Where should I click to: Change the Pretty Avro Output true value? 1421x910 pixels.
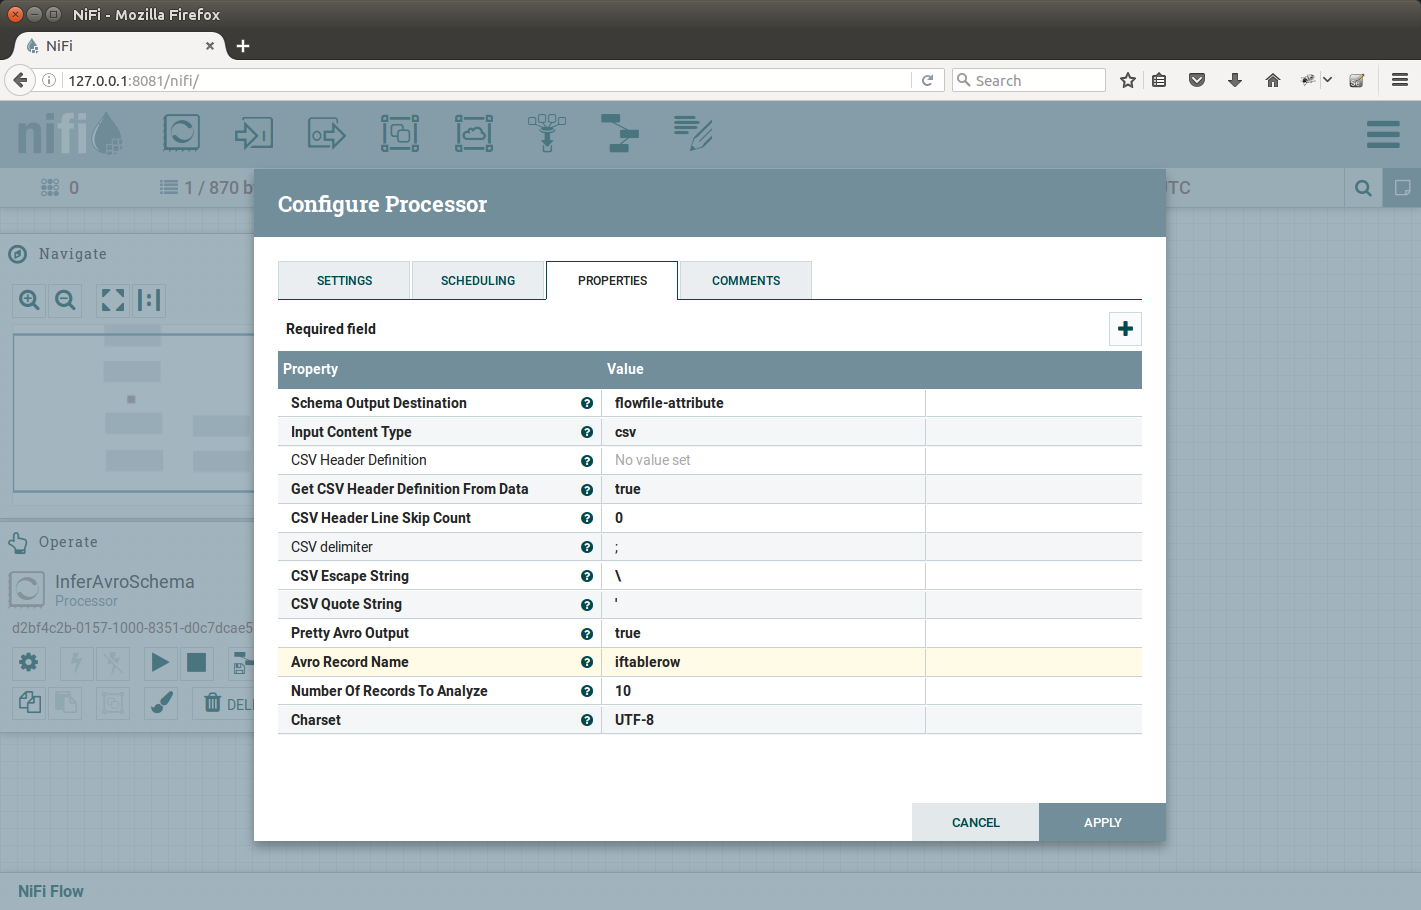762,633
